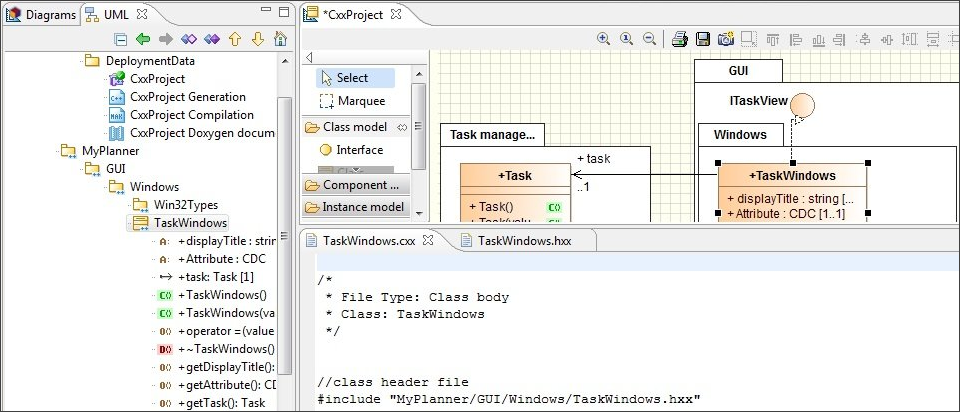This screenshot has width=960, height=412.
Task: Minimize the UML panel
Action: [x=265, y=9]
